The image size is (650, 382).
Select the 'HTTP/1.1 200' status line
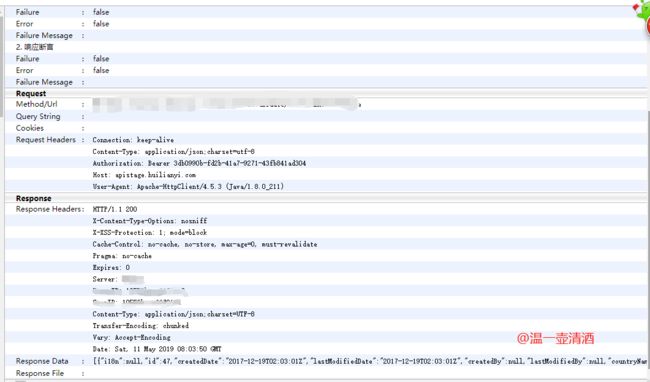click(115, 209)
